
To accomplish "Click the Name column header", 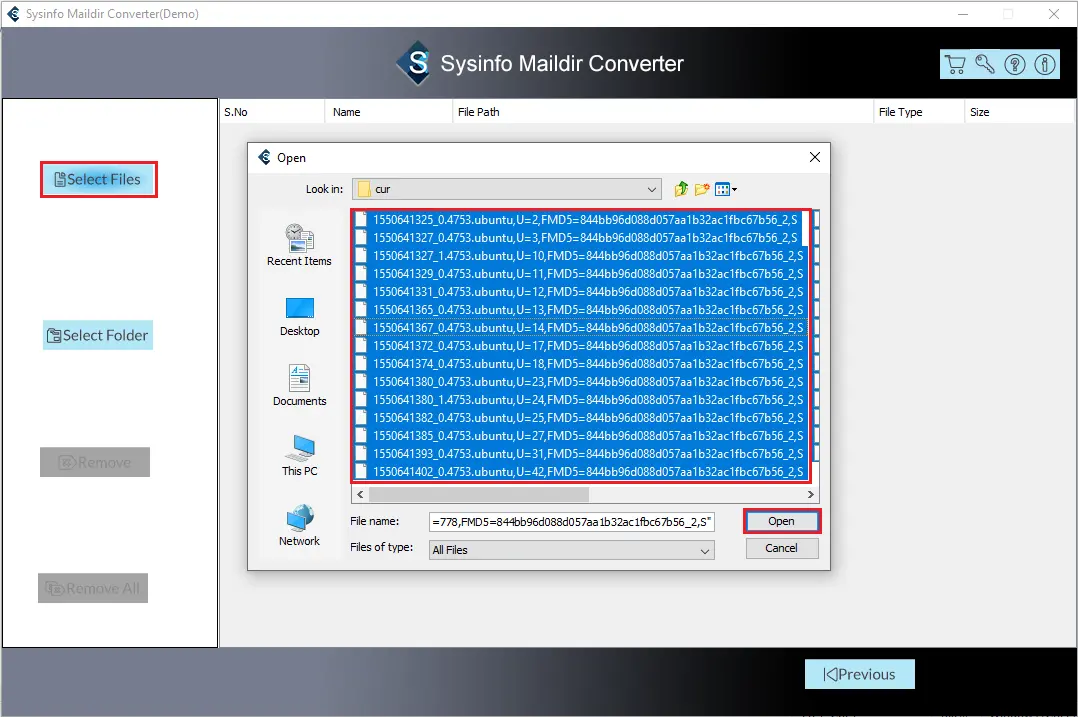I will click(x=388, y=112).
